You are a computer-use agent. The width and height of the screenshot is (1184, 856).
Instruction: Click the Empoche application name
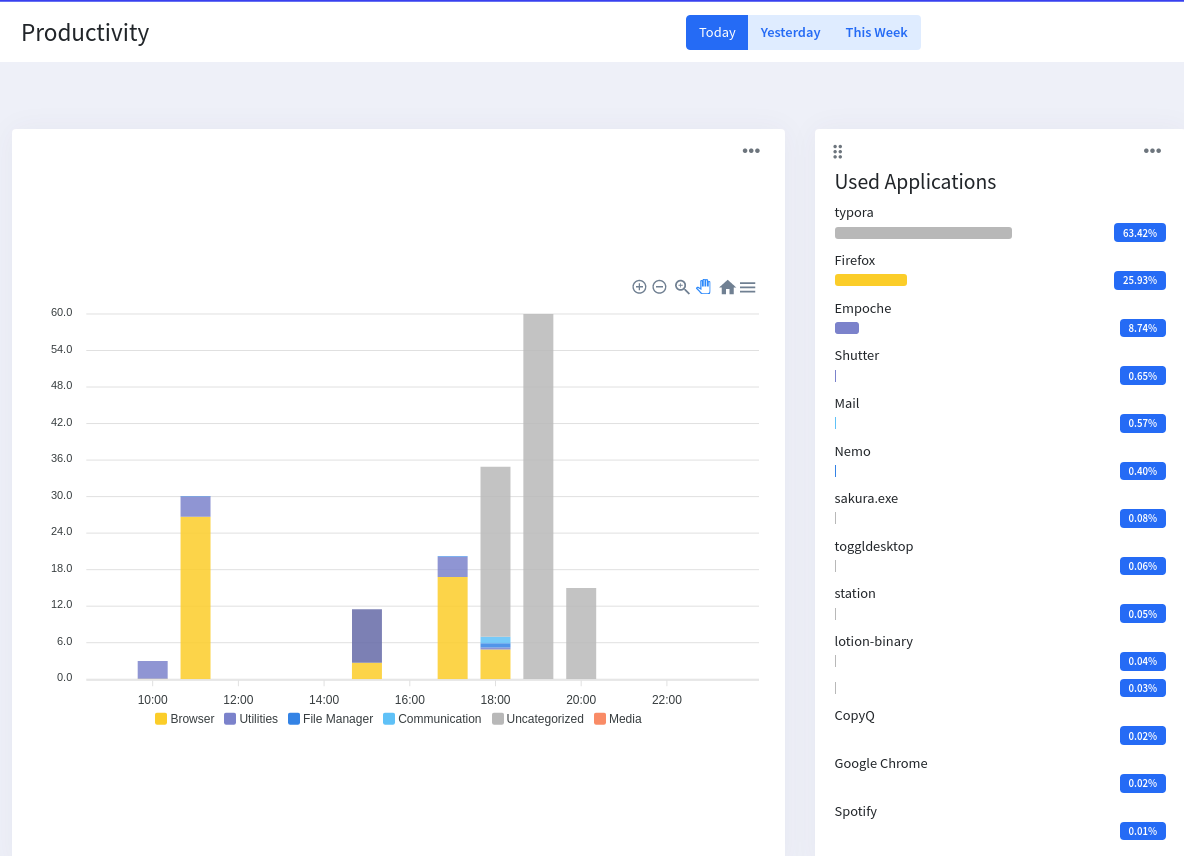(x=862, y=309)
